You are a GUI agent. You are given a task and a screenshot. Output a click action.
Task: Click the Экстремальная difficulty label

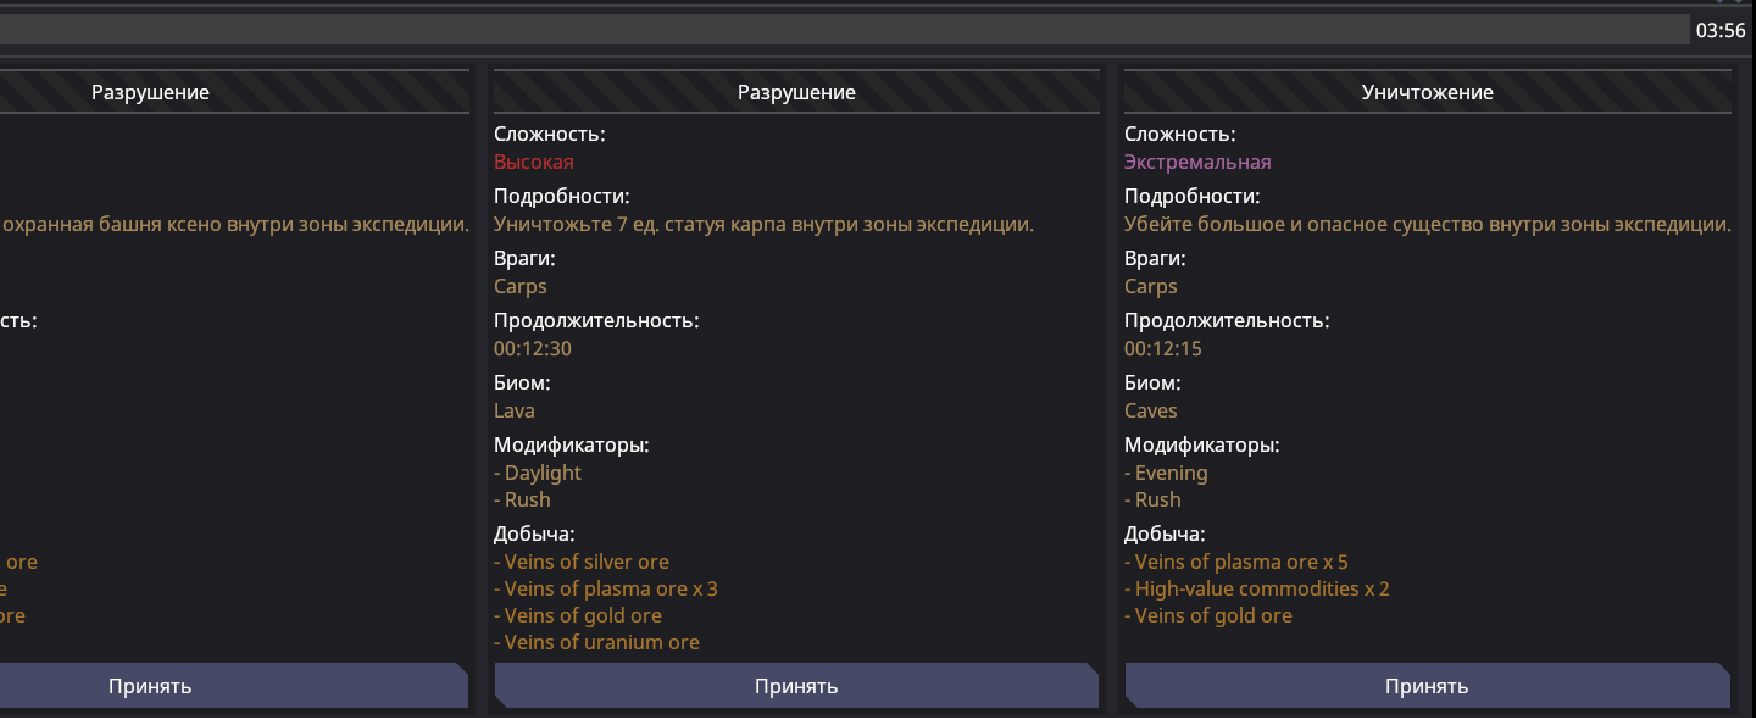[1197, 162]
